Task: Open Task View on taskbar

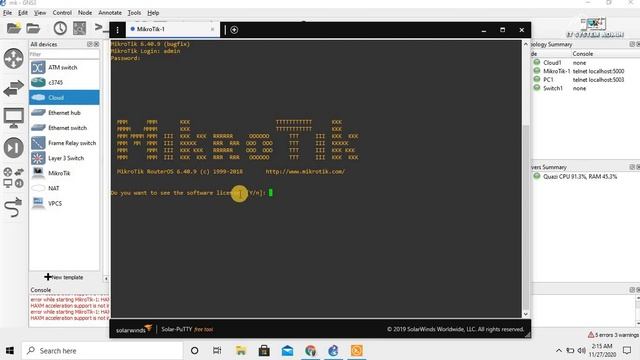Action: point(217,351)
